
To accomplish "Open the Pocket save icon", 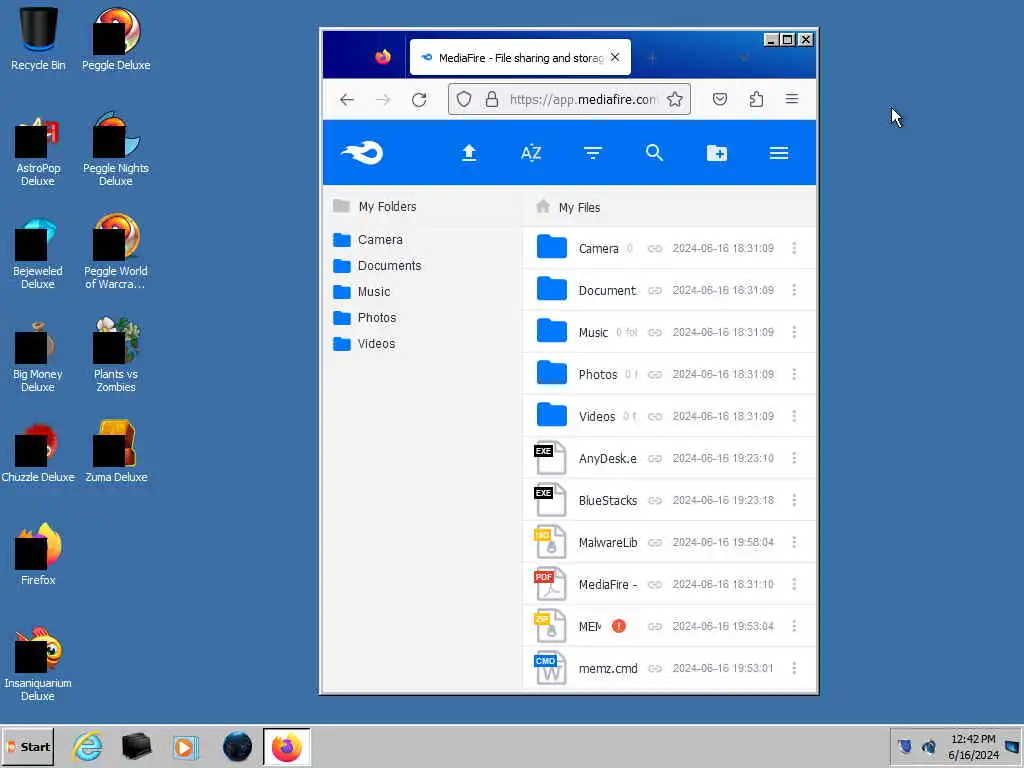I will coord(720,99).
